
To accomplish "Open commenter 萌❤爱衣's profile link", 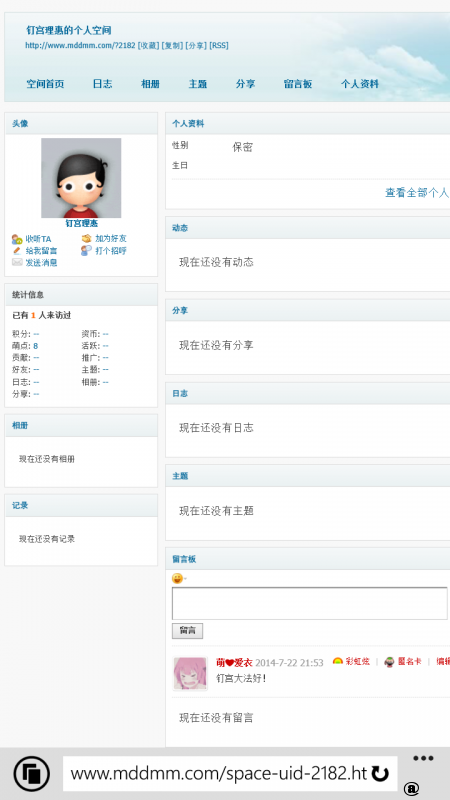I will coord(234,662).
